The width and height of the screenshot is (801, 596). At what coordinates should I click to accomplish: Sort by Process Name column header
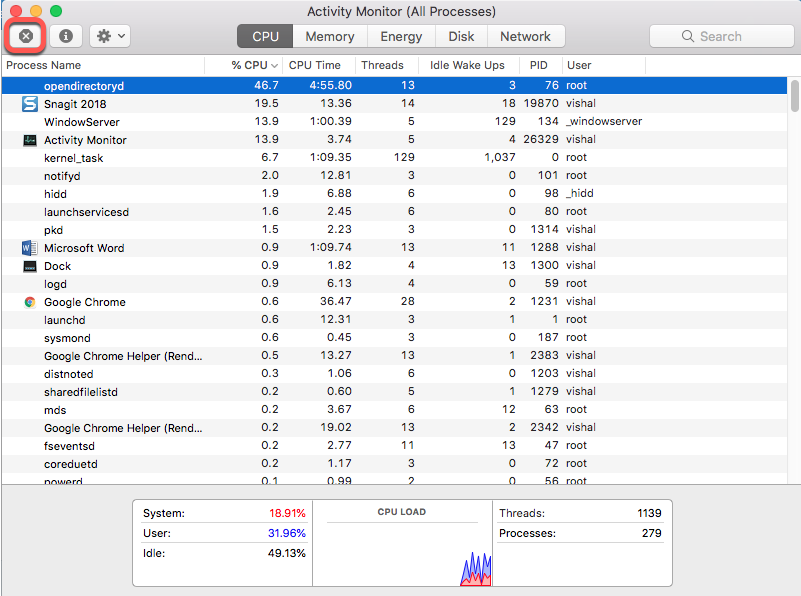click(x=103, y=65)
